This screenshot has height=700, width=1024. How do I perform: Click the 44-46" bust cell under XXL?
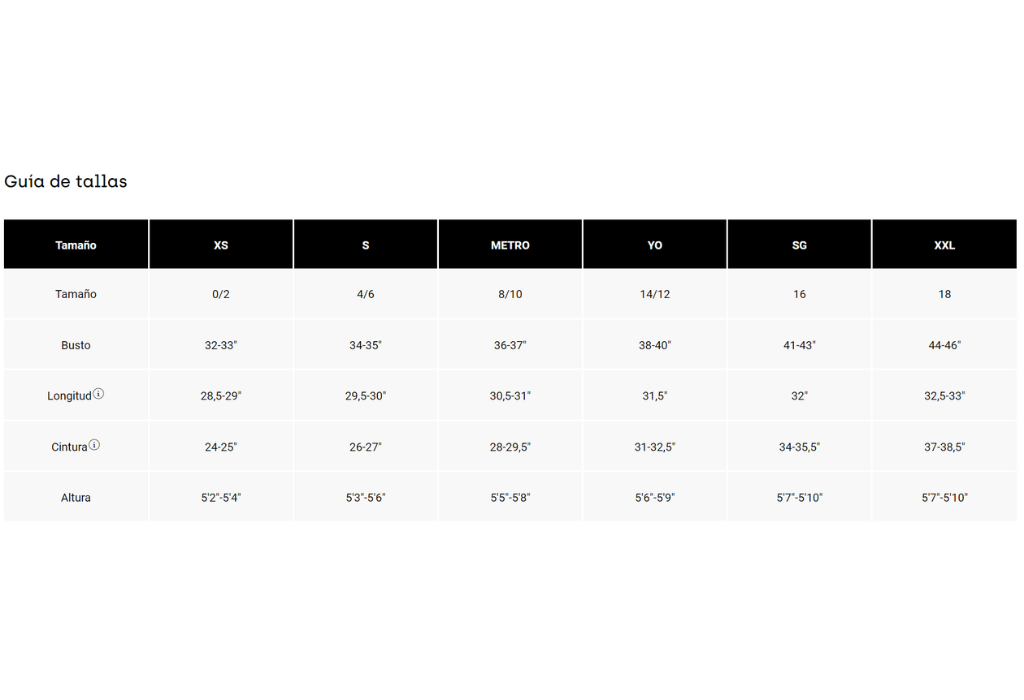[x=944, y=345]
